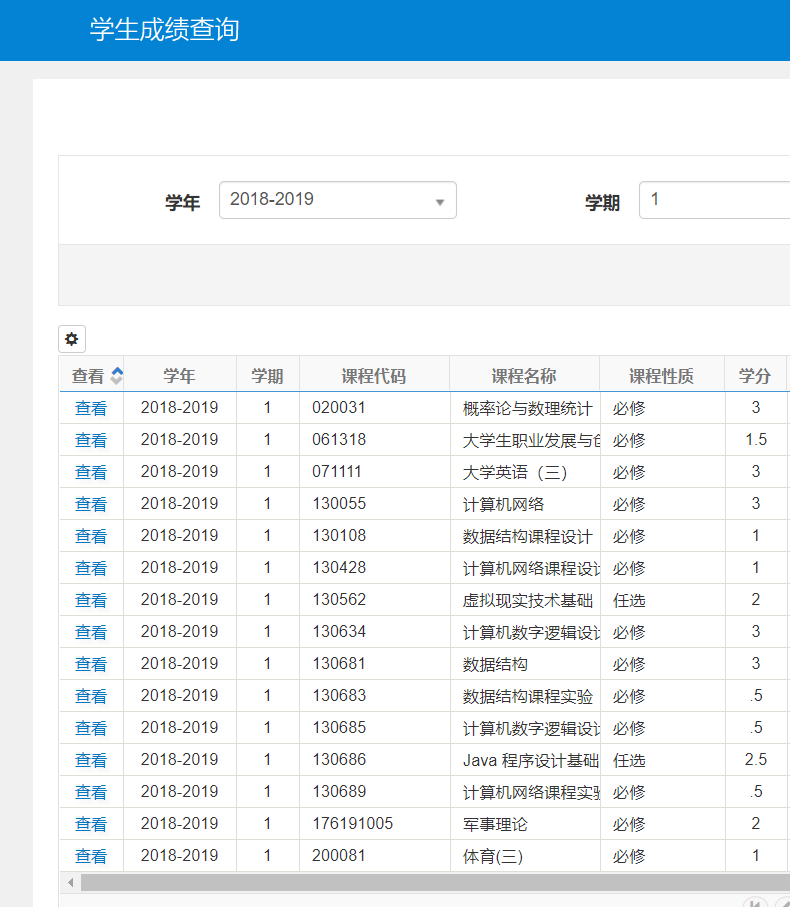Select the 大学英语（三） course name cell
This screenshot has height=907, width=790.
tap(525, 472)
